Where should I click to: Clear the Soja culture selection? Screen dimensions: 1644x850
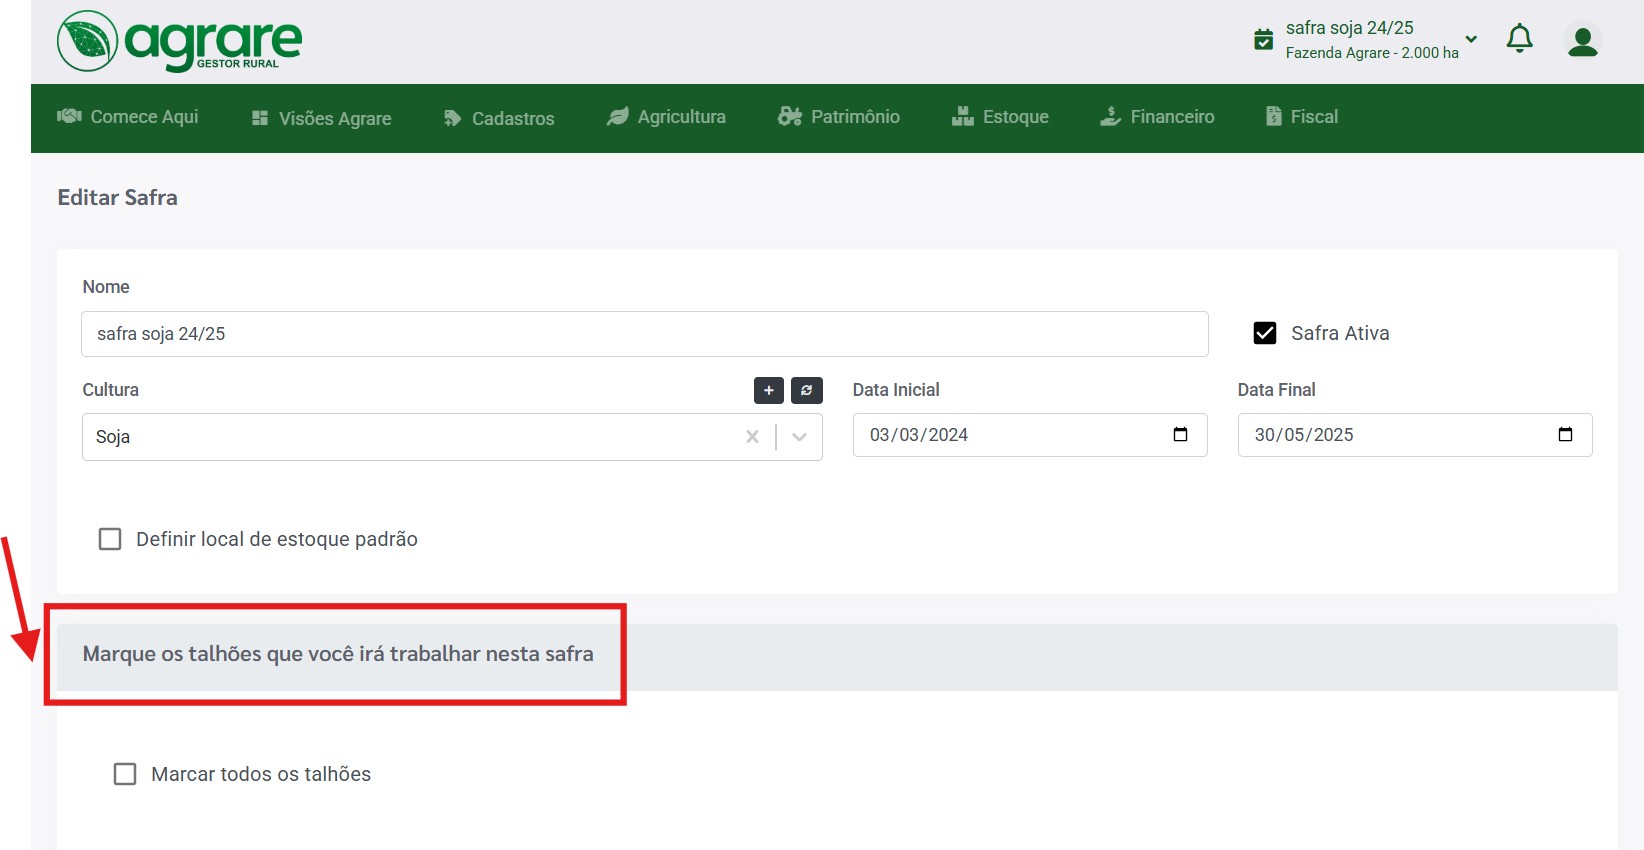(753, 437)
